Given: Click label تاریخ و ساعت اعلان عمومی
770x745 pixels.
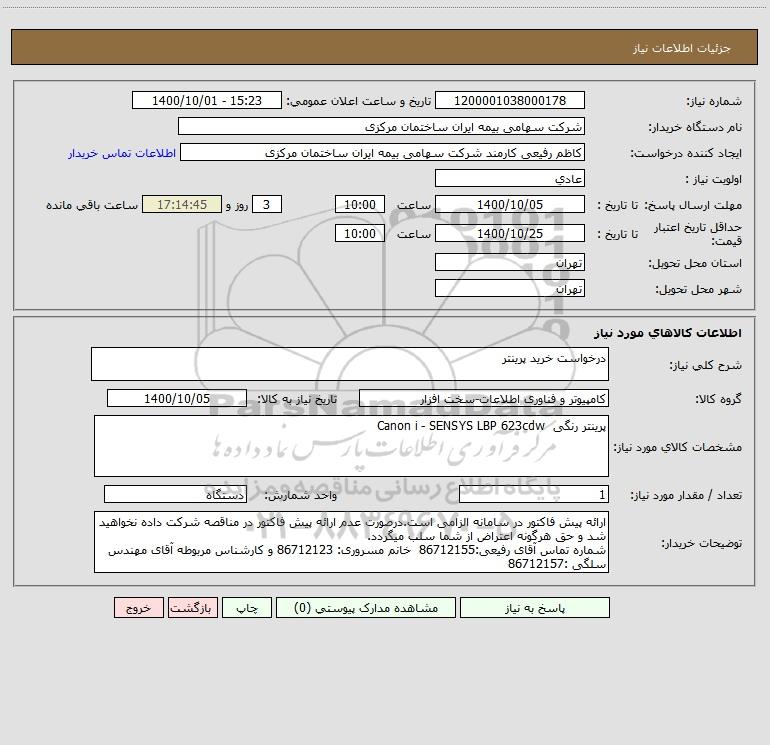Looking at the screenshot, I should pos(359,102).
